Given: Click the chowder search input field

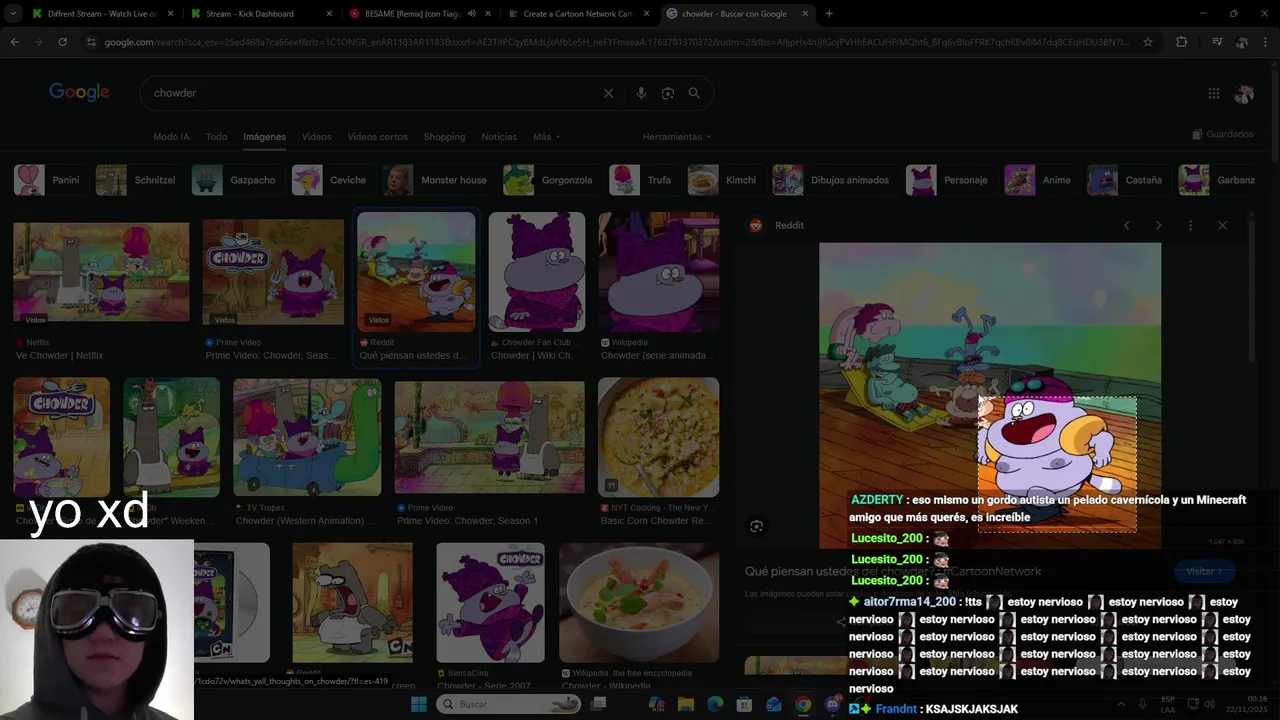Looking at the screenshot, I should (x=370, y=93).
